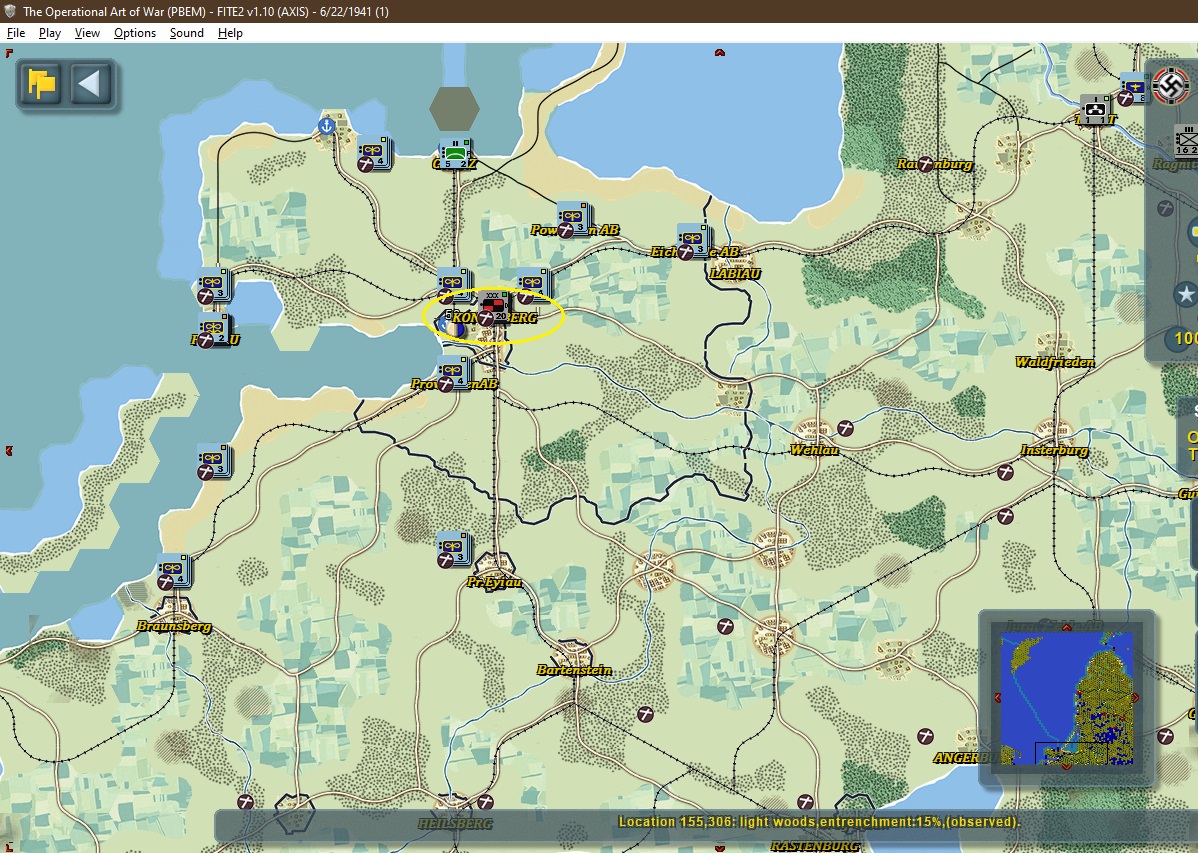Click the Braunsberg city label
This screenshot has height=853, width=1198.
pos(174,626)
